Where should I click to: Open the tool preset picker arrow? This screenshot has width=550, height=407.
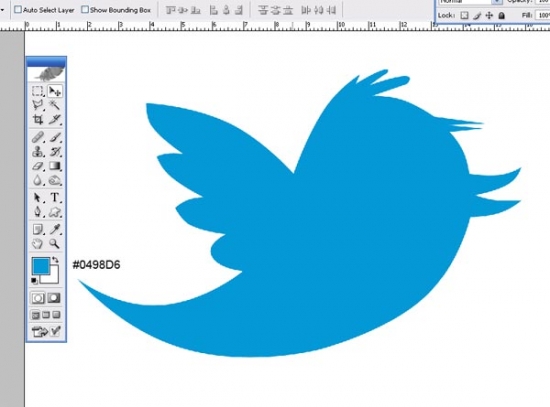pos(2,10)
